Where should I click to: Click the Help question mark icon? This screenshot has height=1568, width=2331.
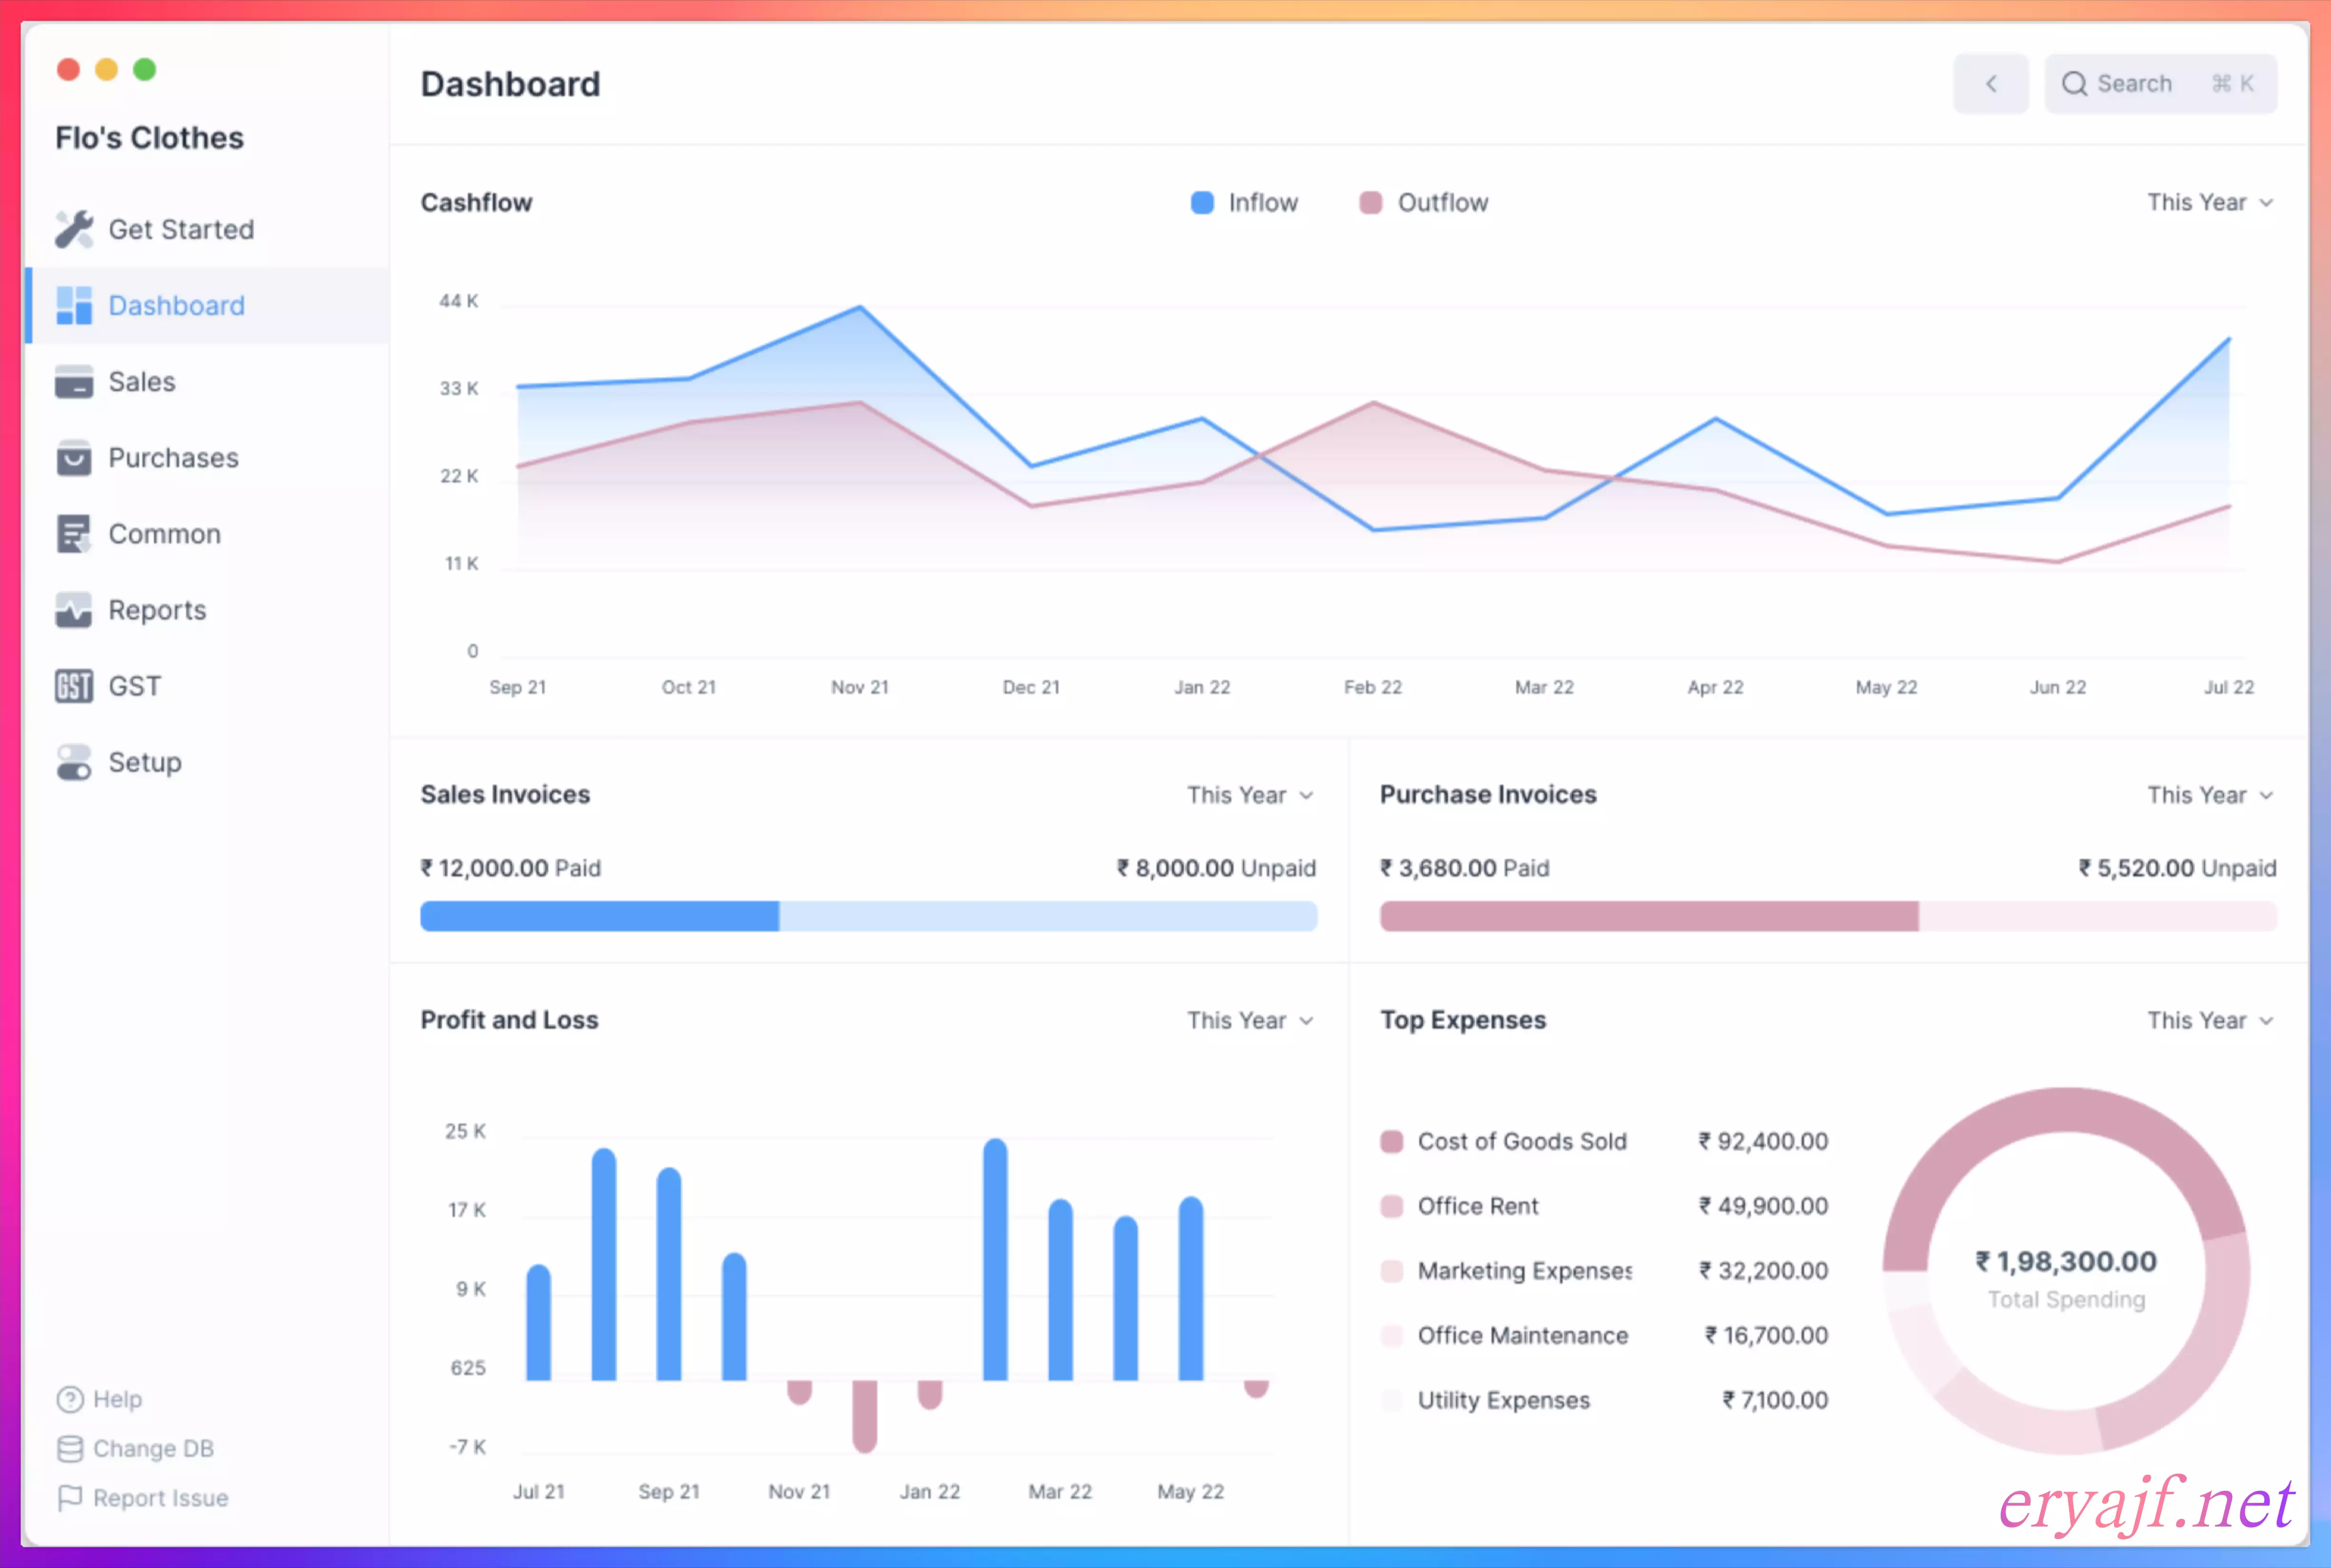70,1399
